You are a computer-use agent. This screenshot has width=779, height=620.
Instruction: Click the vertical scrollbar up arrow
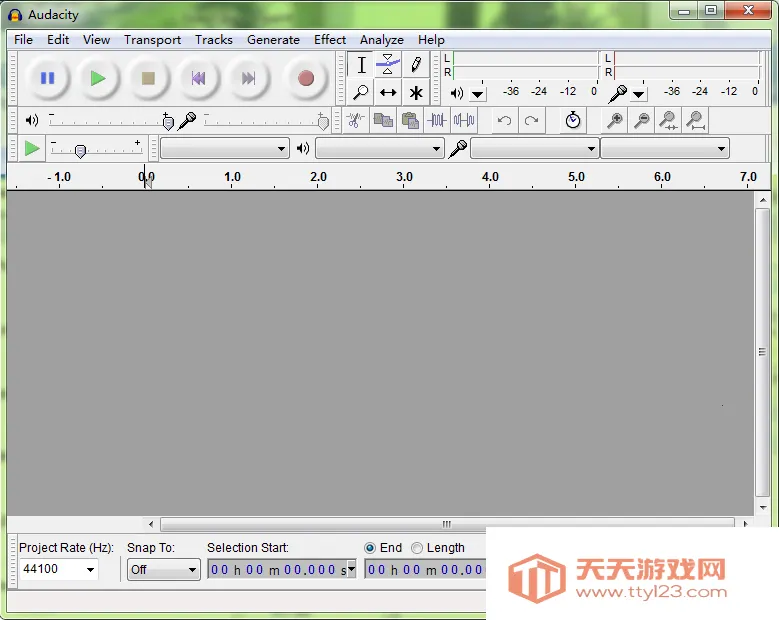tap(763, 200)
